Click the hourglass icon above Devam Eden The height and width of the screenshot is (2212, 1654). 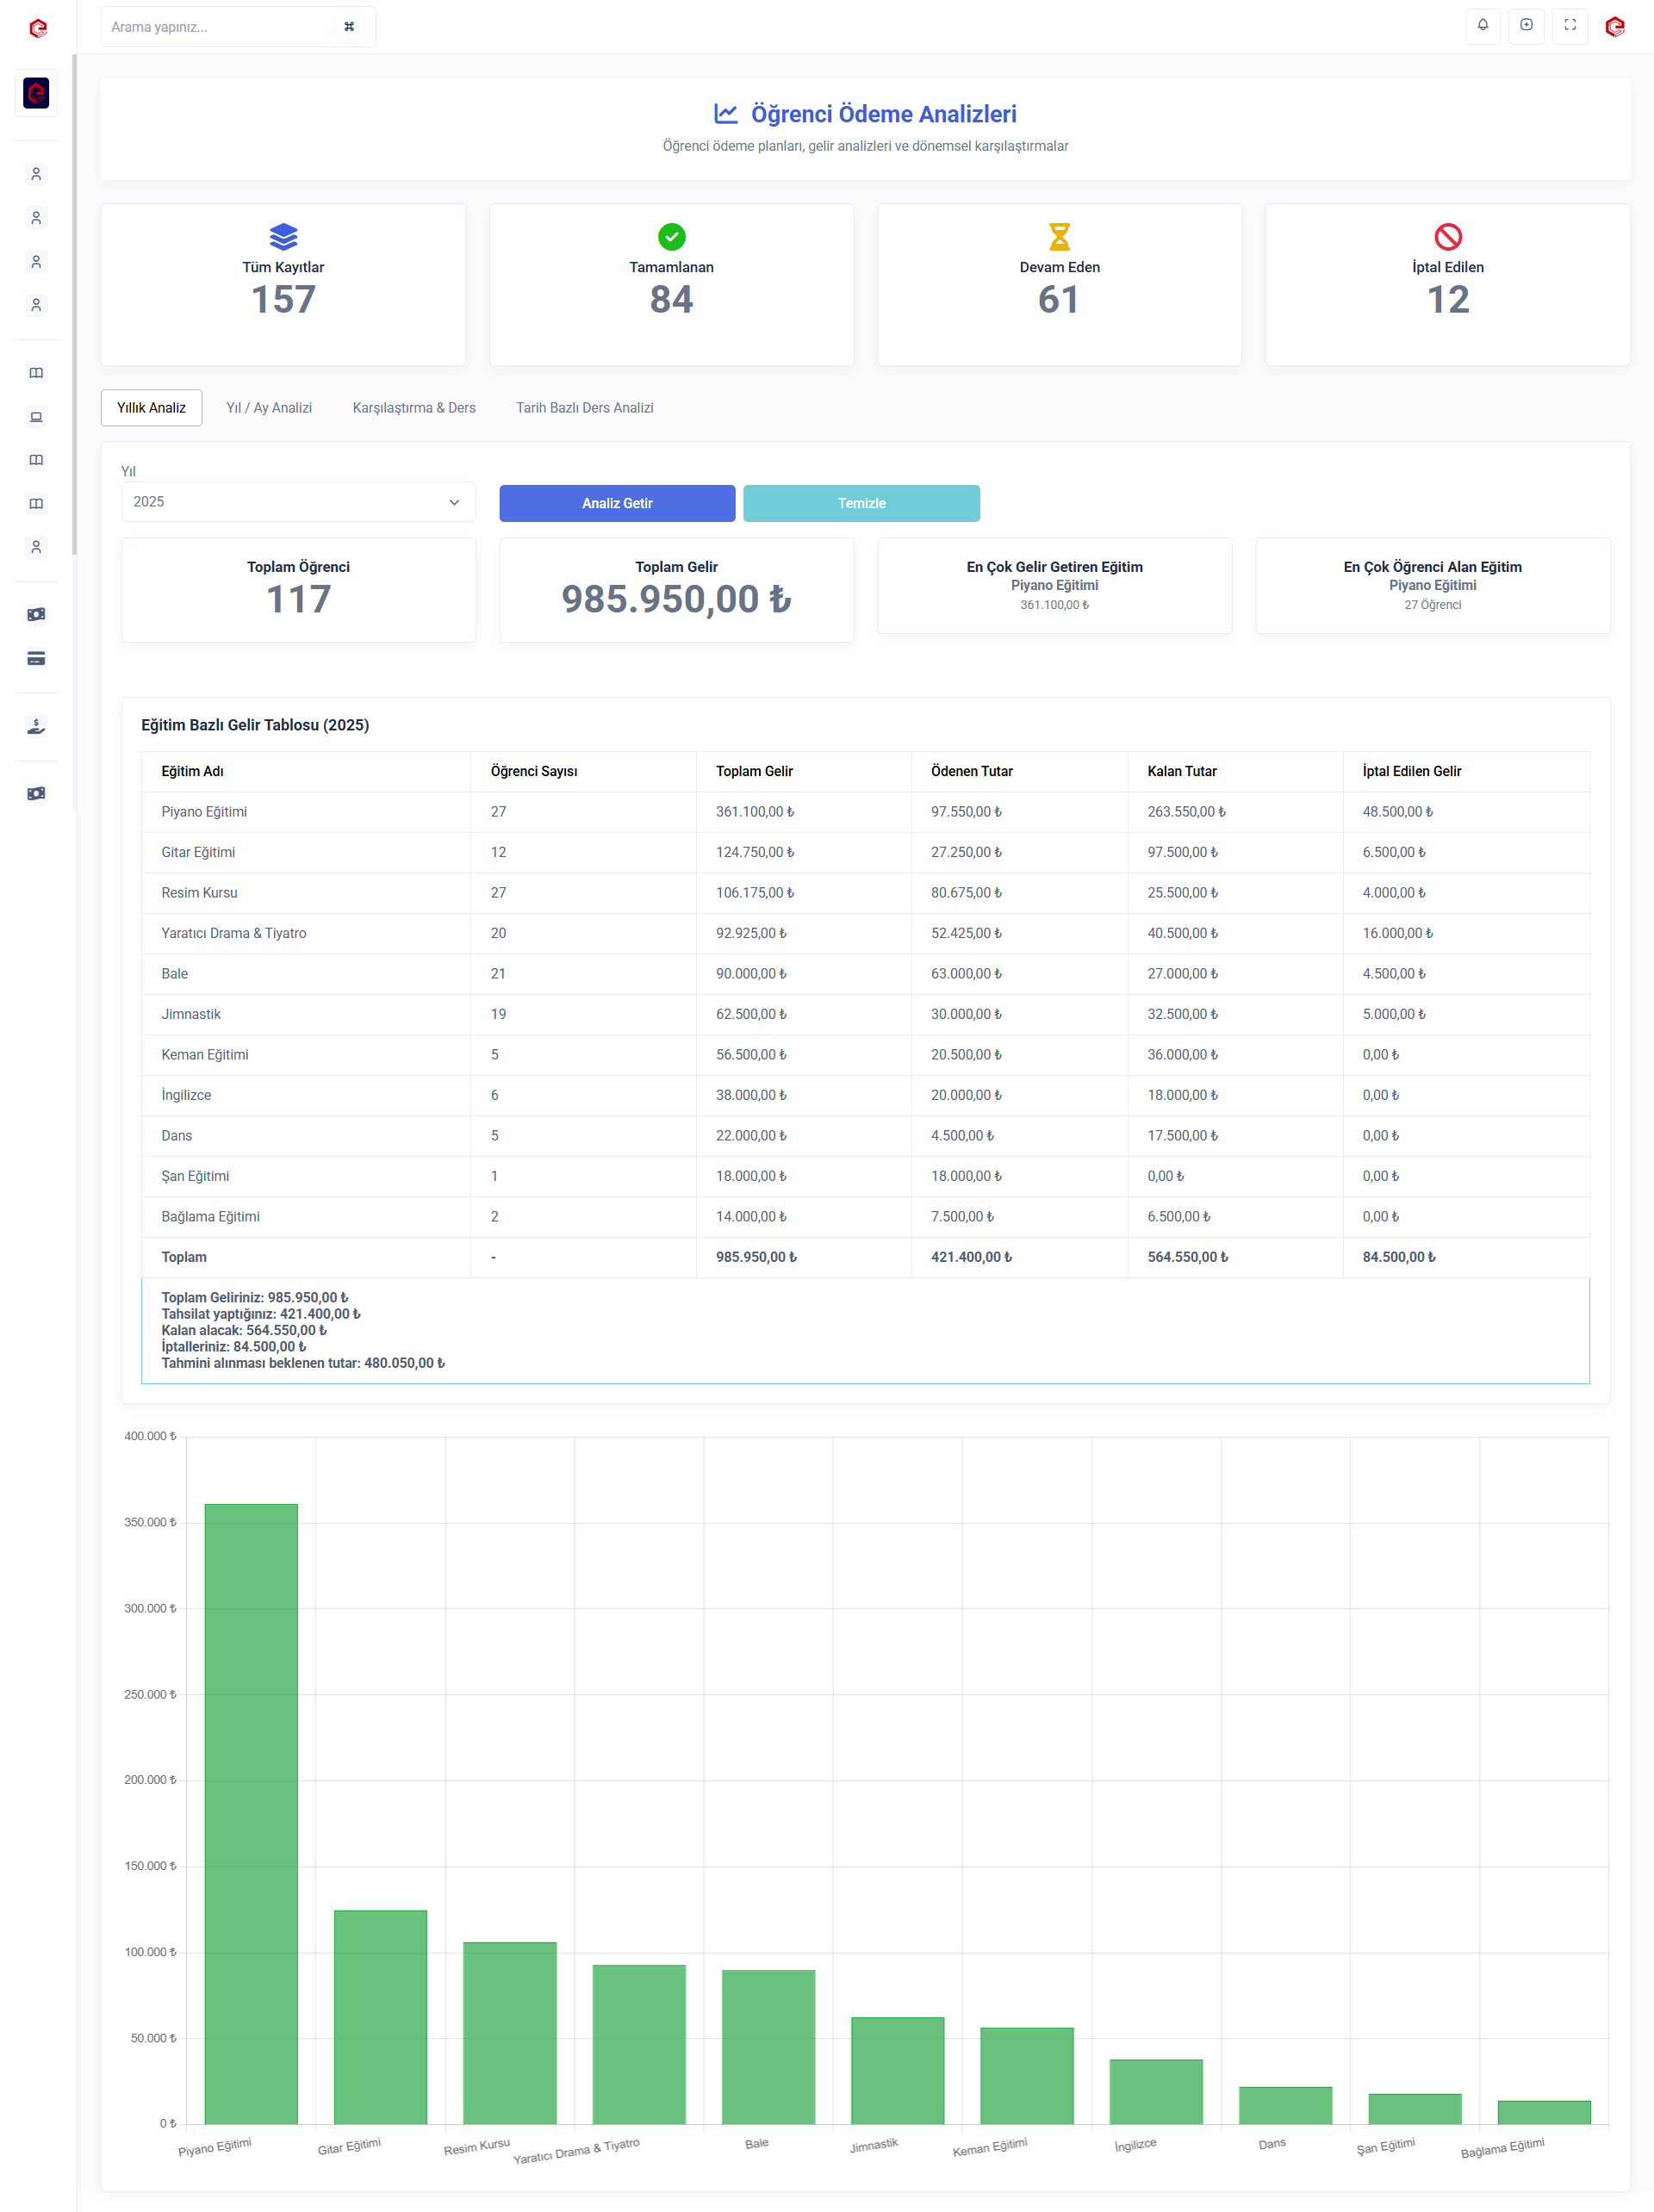click(1059, 237)
